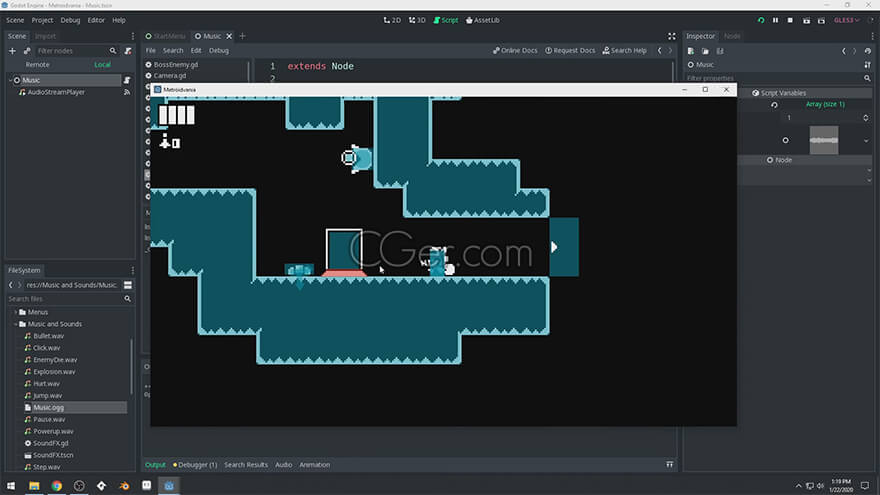This screenshot has height=495, width=880.
Task: Click the Play Scene clapperboard icon
Action: pyautogui.click(x=806, y=20)
